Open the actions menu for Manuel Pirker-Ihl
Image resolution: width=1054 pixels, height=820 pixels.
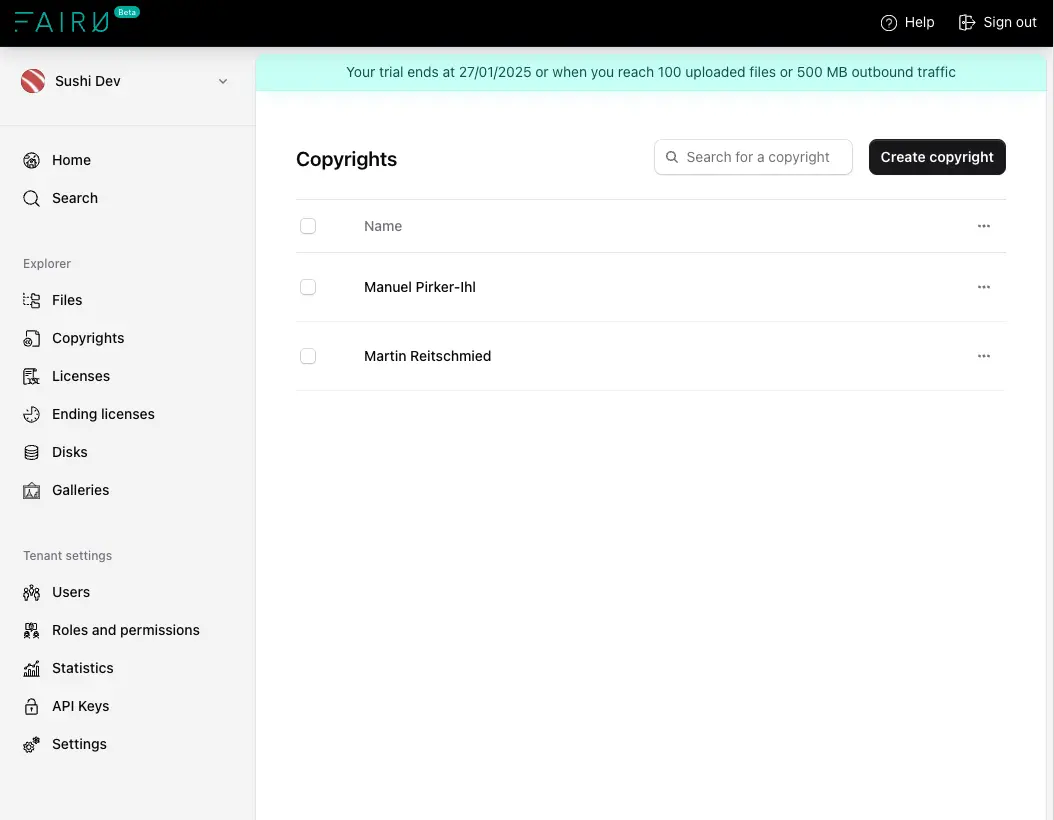coord(983,287)
